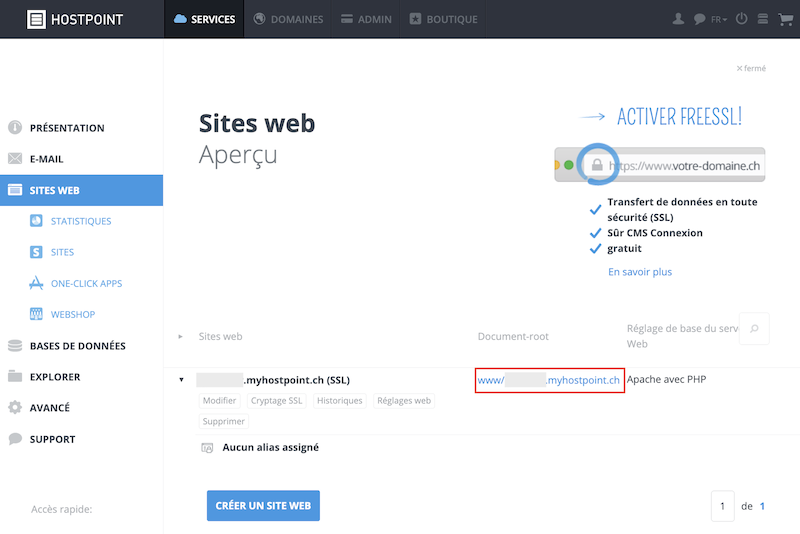Click the Sites S icon
The height and width of the screenshot is (534, 800).
(36, 252)
